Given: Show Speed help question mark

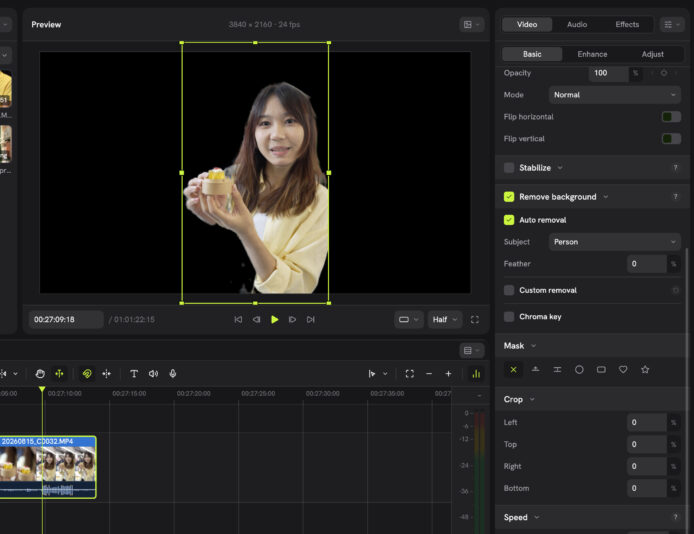Looking at the screenshot, I should (x=675, y=517).
